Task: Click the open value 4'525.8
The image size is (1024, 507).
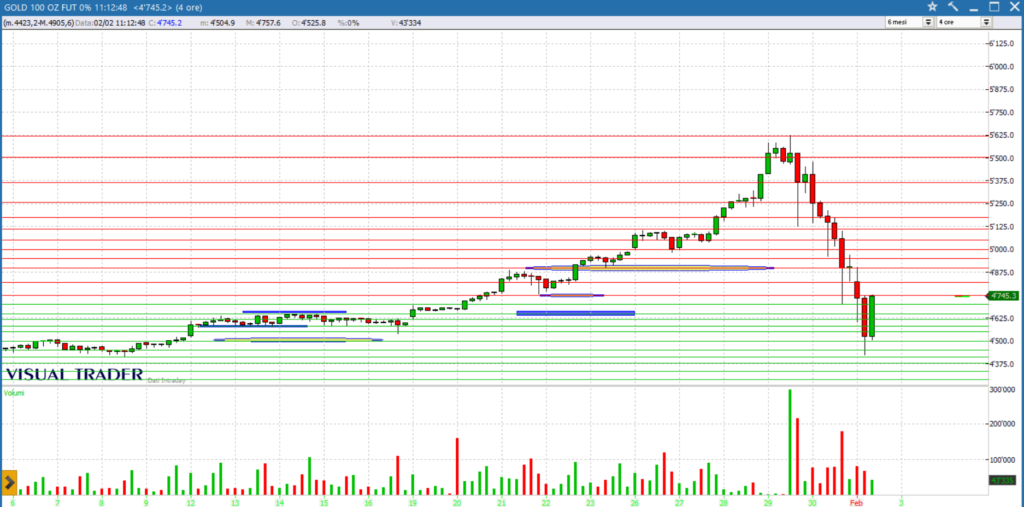Action: click(x=313, y=22)
